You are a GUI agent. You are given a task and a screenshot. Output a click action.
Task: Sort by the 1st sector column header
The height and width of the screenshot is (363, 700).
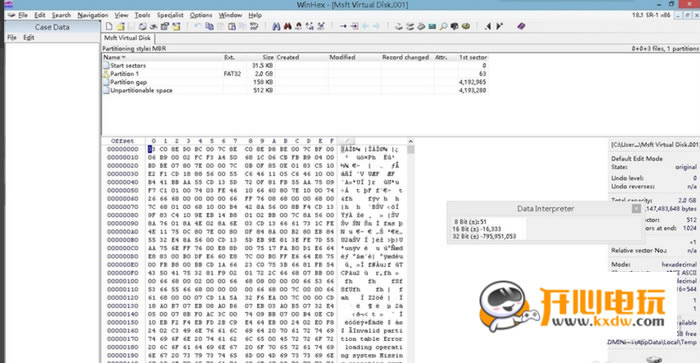pos(473,57)
